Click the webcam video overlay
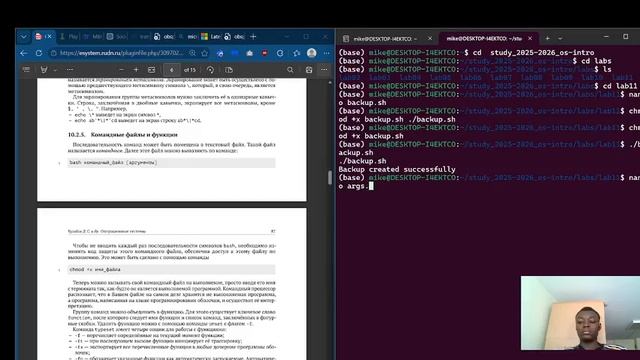Viewport: 640px width, 360px height. click(x=580, y=313)
